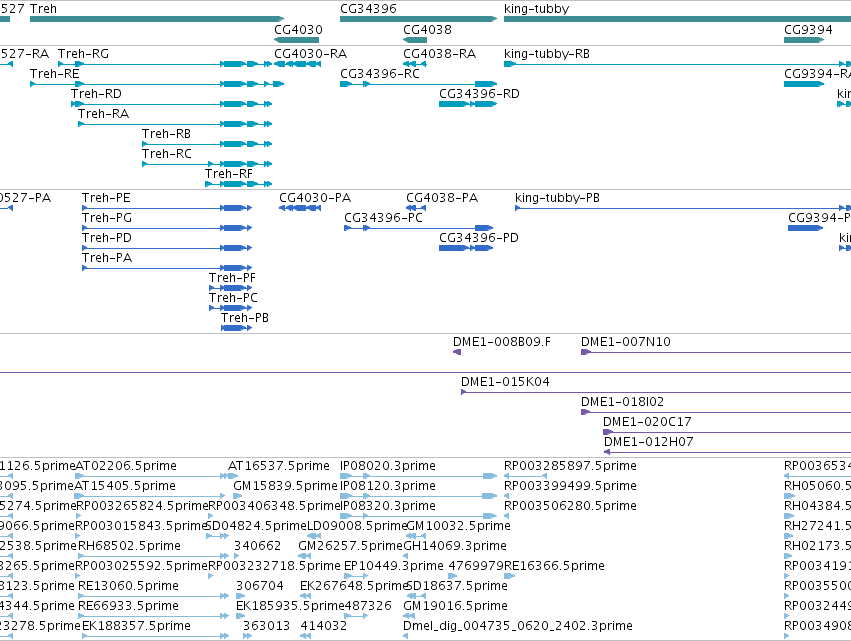Select protein king-tubby-PB
Viewport: 851px width, 641px height.
click(683, 208)
